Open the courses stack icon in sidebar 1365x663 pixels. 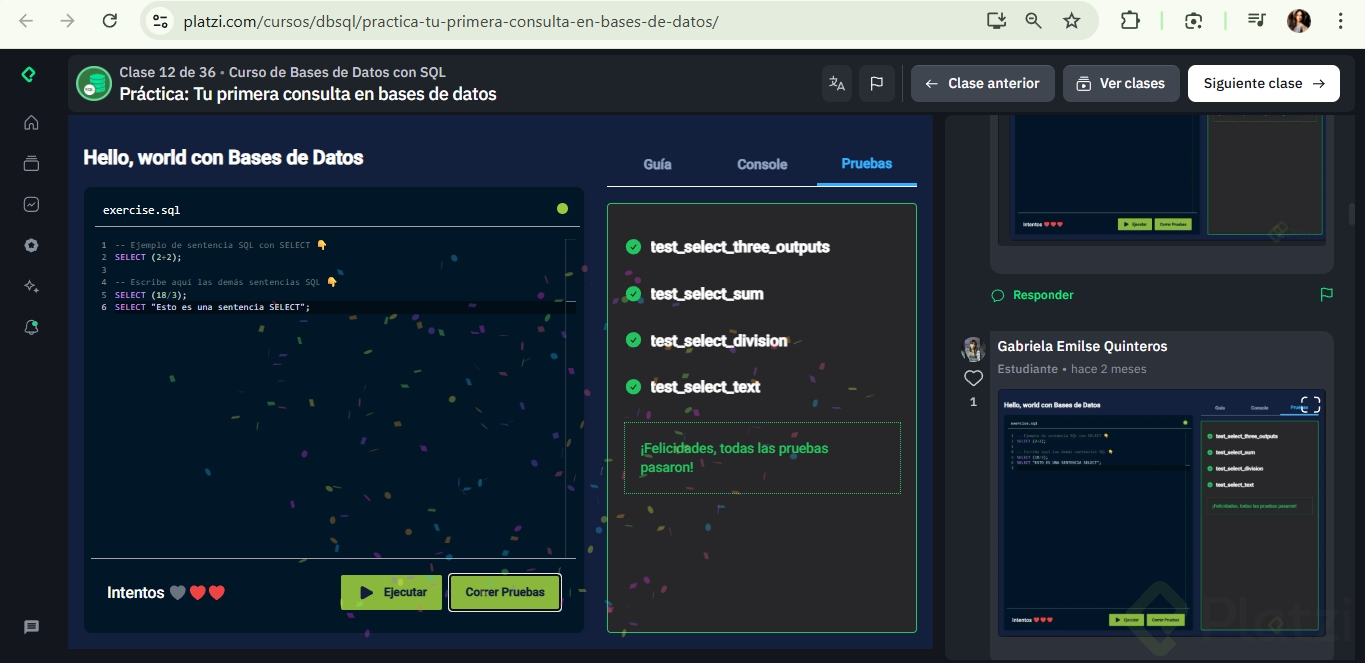31,163
